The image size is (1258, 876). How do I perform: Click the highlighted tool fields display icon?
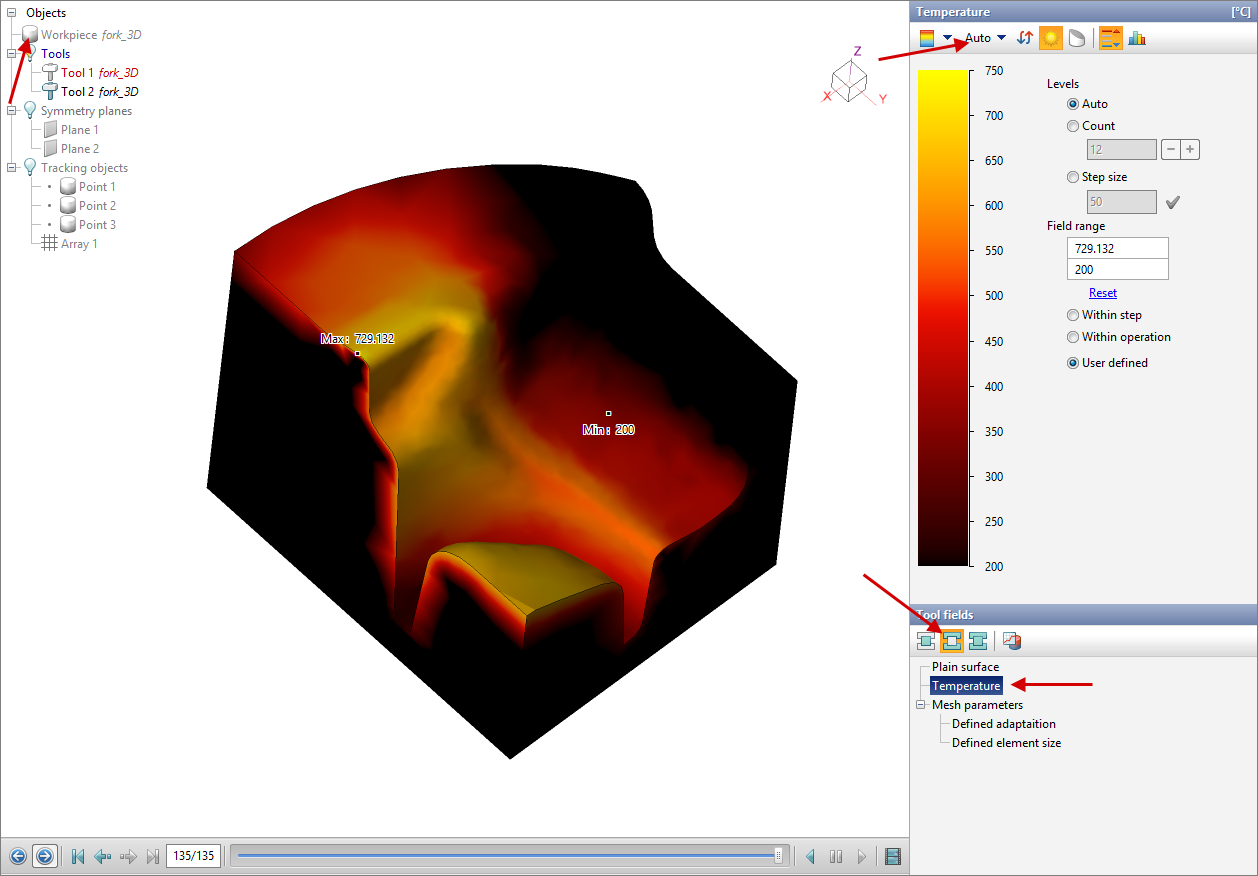click(x=952, y=641)
